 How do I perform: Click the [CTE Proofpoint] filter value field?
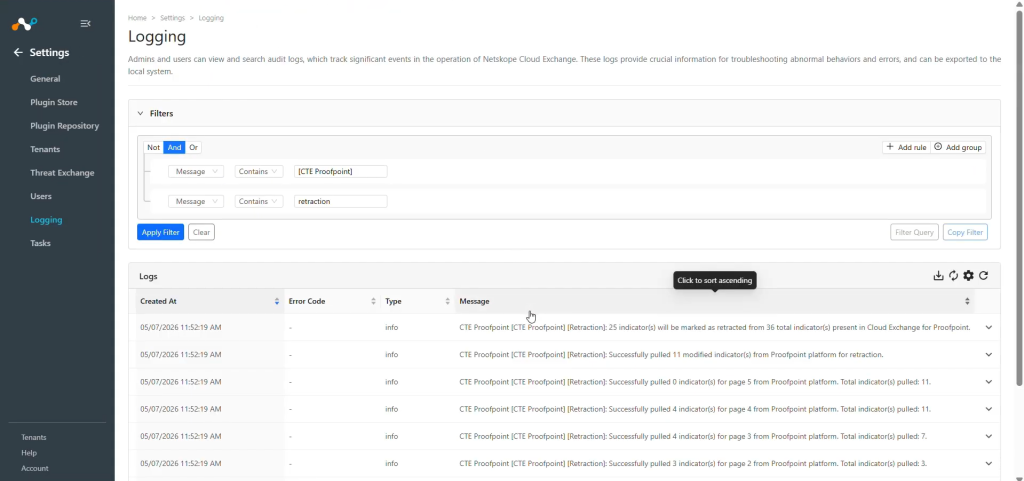pyautogui.click(x=340, y=172)
